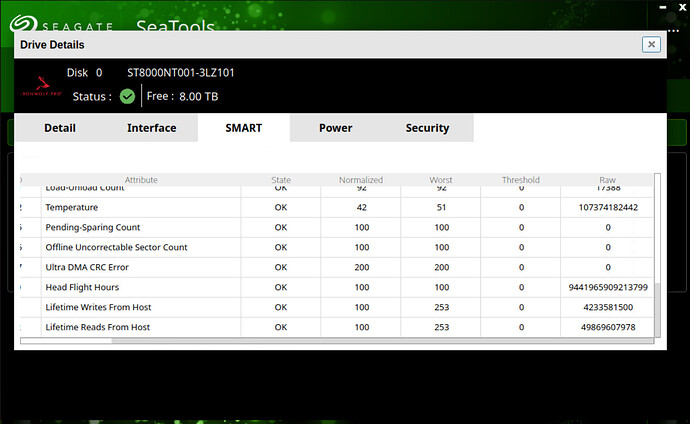Click the State column header

pyautogui.click(x=281, y=180)
